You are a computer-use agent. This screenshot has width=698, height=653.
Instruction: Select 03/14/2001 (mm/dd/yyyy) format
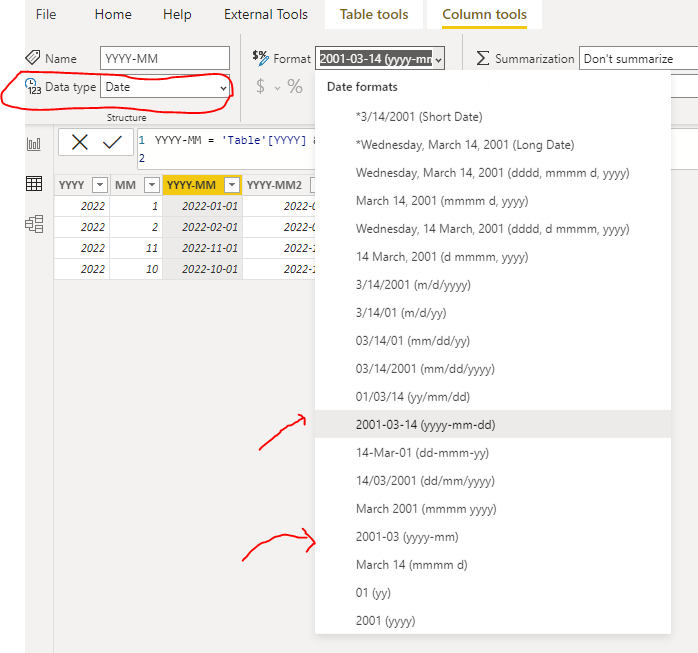click(x=493, y=369)
